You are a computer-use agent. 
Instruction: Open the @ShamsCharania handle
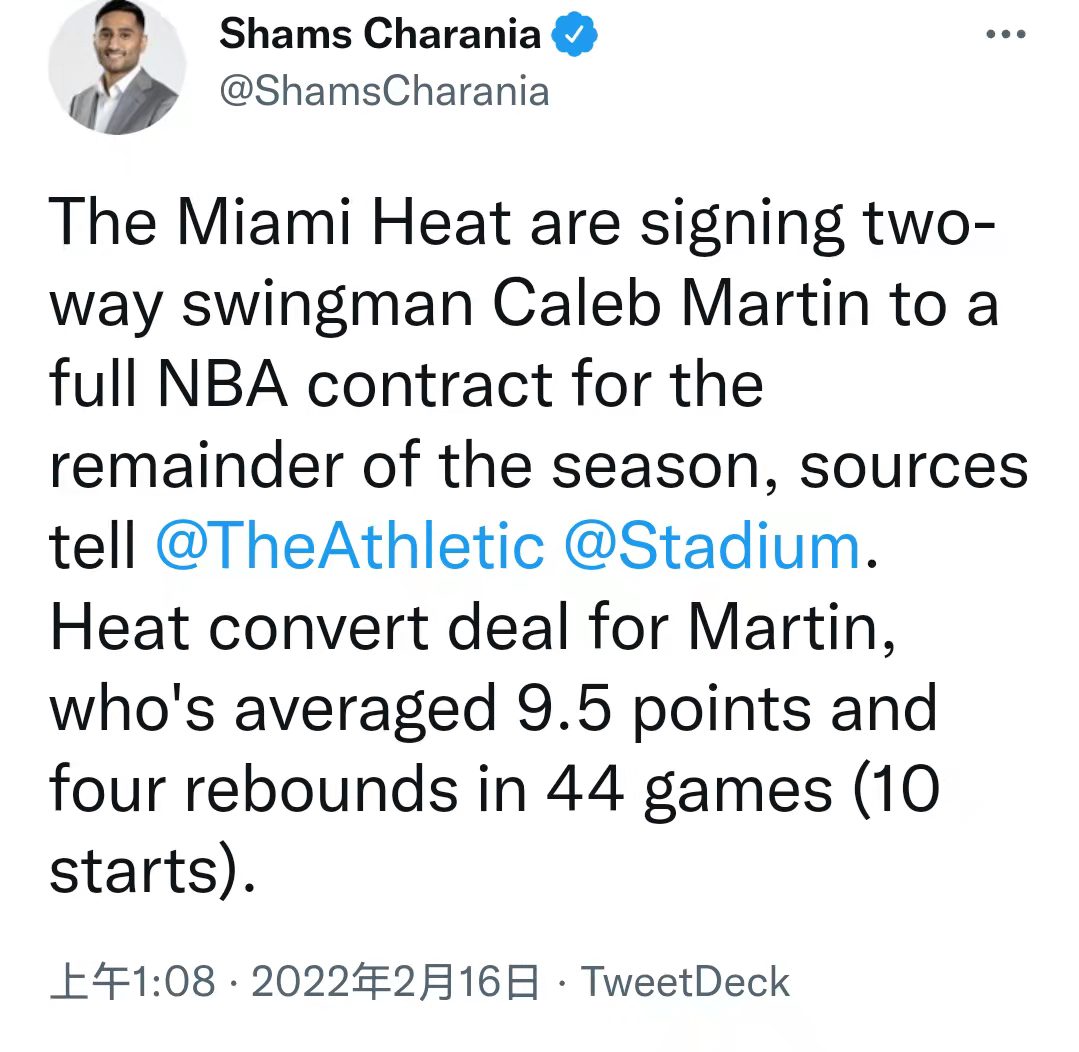(384, 91)
